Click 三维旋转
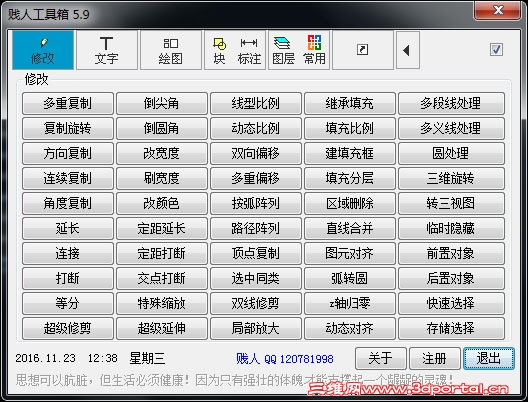This screenshot has width=528, height=402. pos(451,178)
